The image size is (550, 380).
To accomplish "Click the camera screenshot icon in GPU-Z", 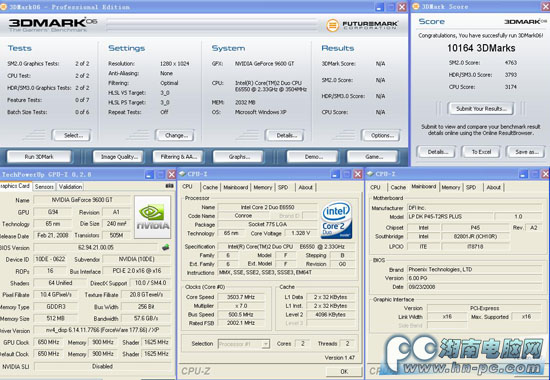I will 169,186.
